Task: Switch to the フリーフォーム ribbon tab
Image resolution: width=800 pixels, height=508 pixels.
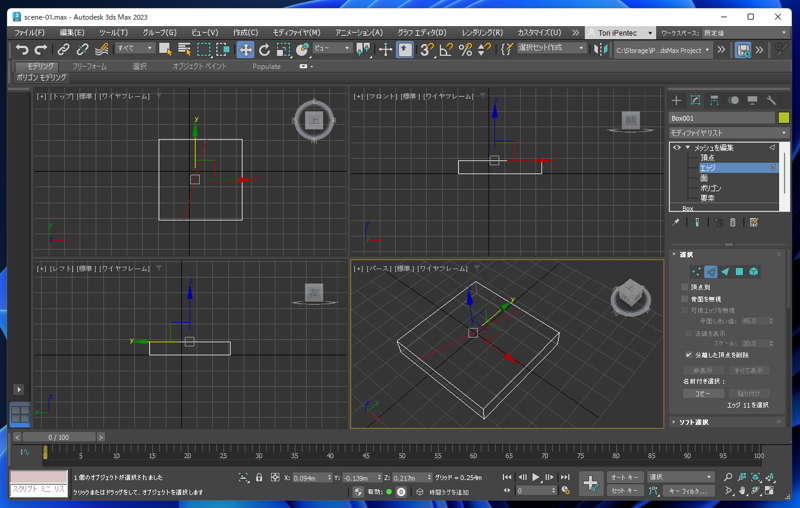Action: pos(89,66)
